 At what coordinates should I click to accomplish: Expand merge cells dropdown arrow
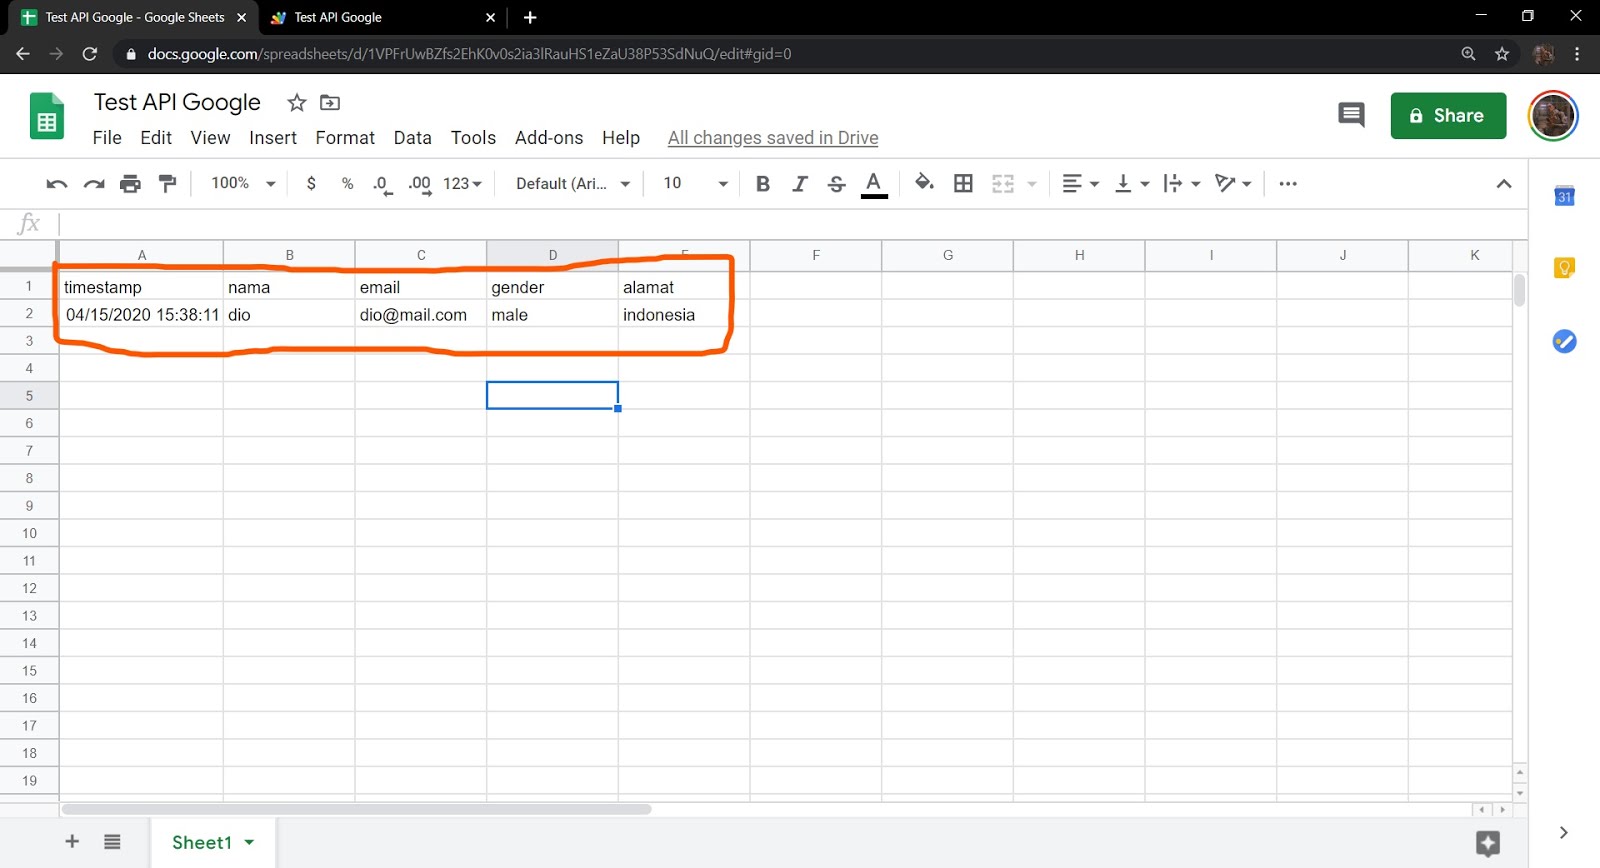[x=1032, y=184]
